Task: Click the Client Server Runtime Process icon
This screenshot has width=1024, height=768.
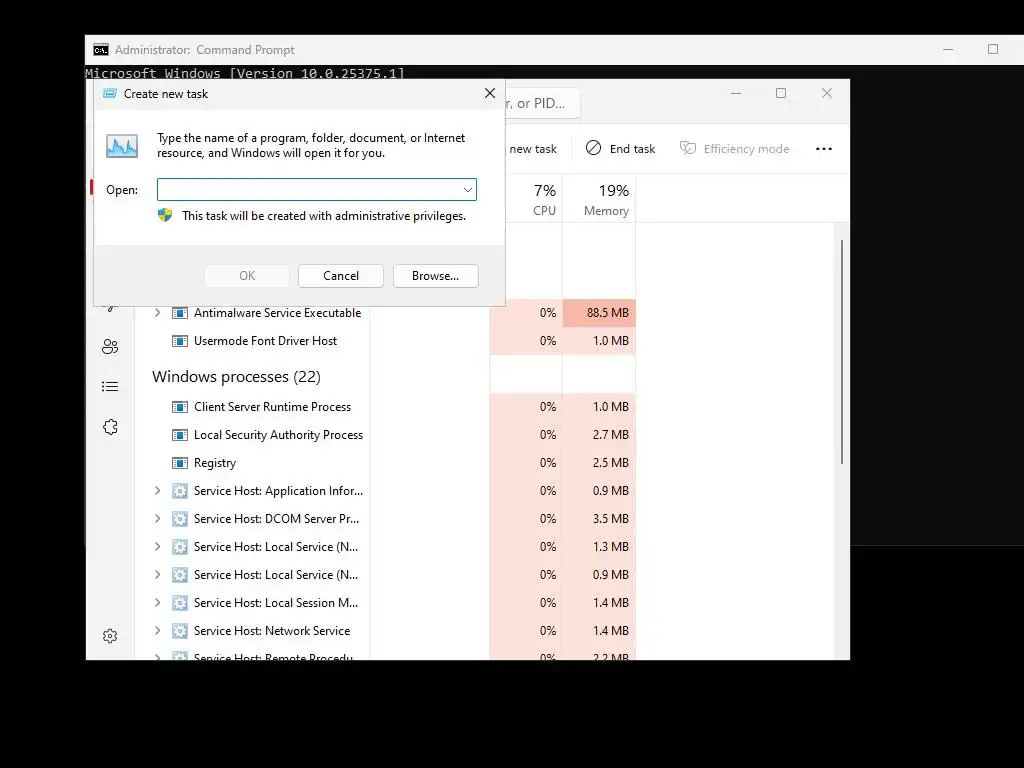Action: [x=180, y=407]
